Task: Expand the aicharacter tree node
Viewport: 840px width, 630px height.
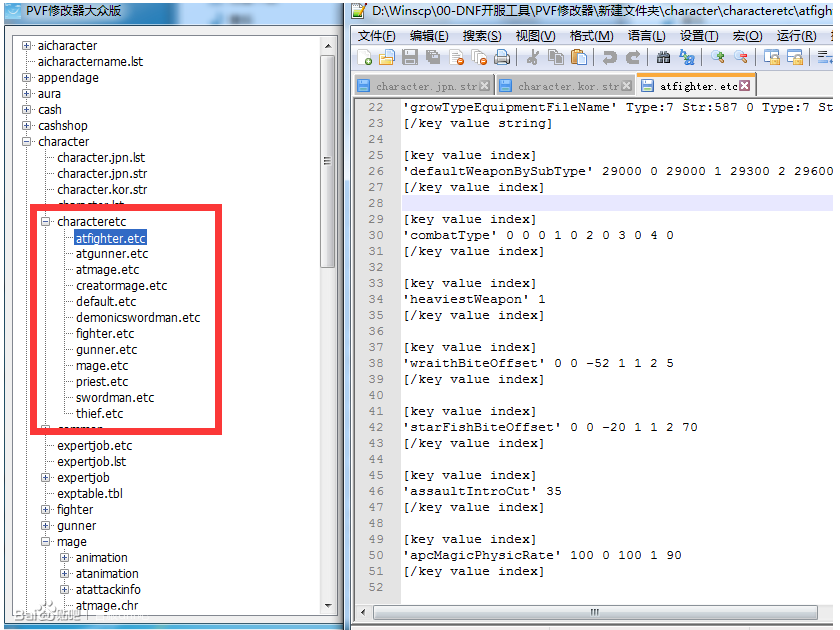Action: click(x=27, y=46)
